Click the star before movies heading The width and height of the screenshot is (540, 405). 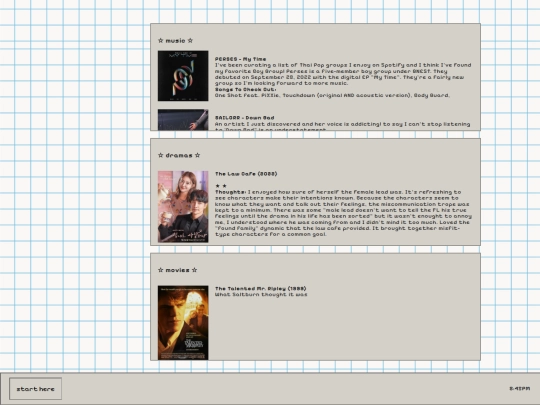(x=160, y=270)
